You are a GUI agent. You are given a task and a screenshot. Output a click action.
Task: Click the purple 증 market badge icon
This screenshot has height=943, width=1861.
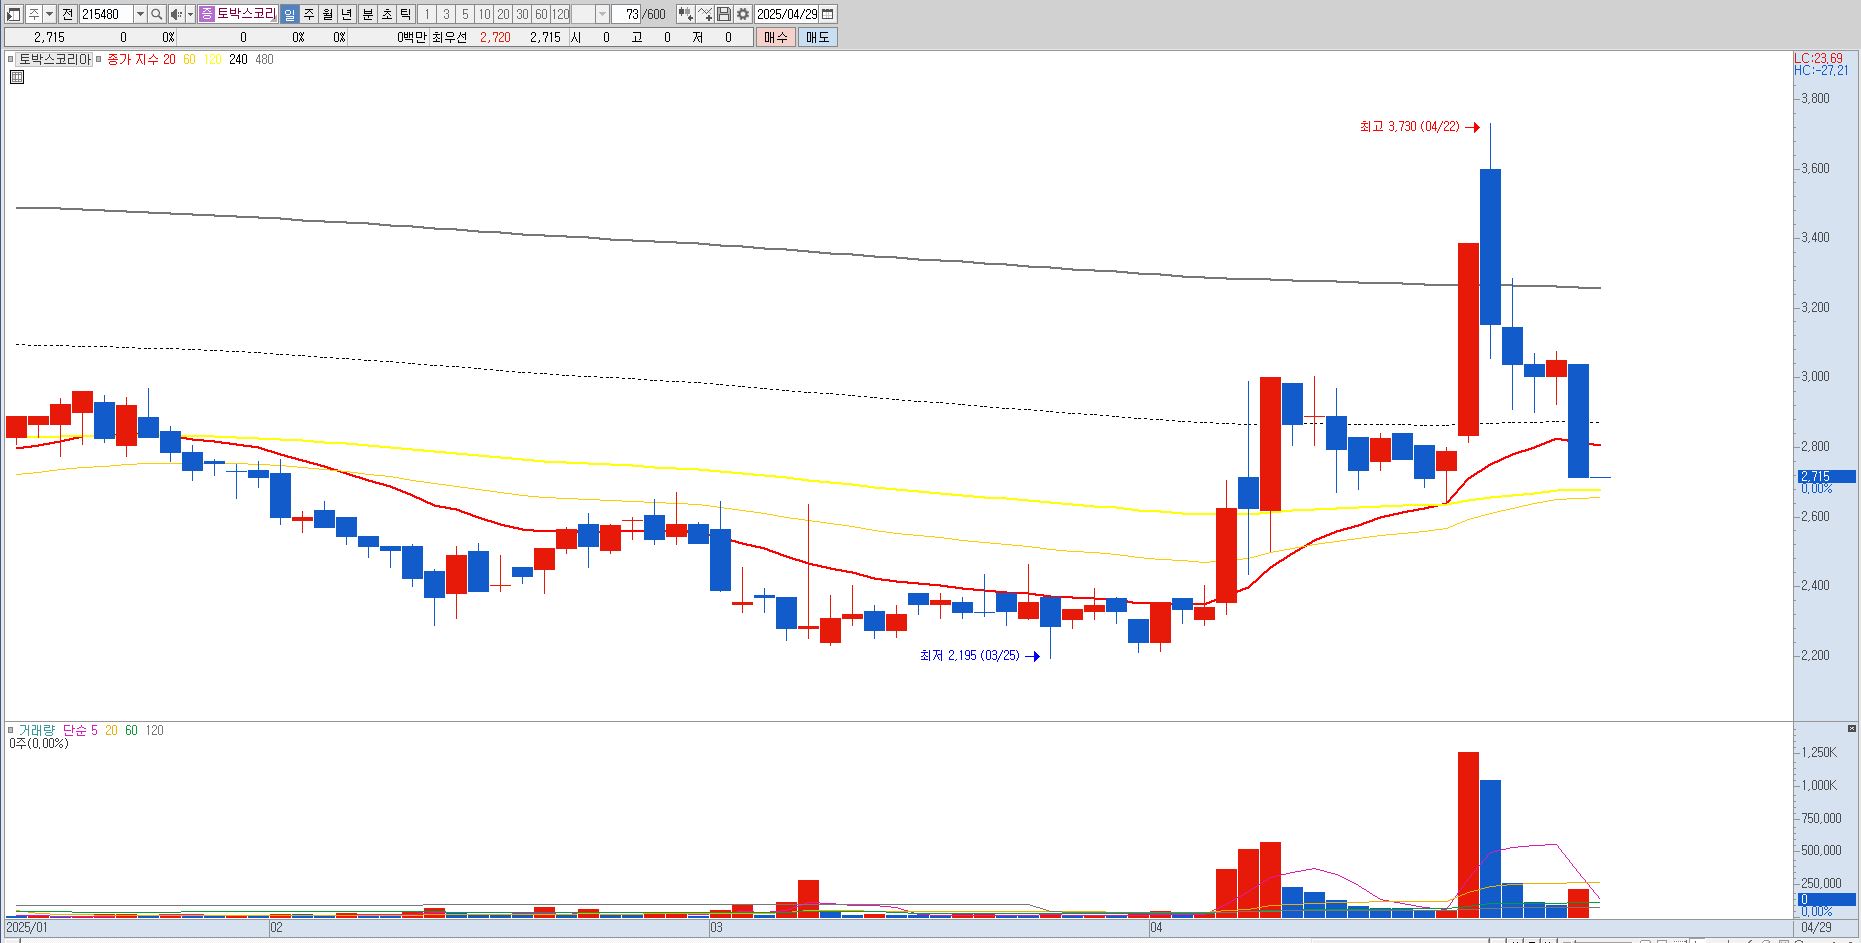pos(206,14)
